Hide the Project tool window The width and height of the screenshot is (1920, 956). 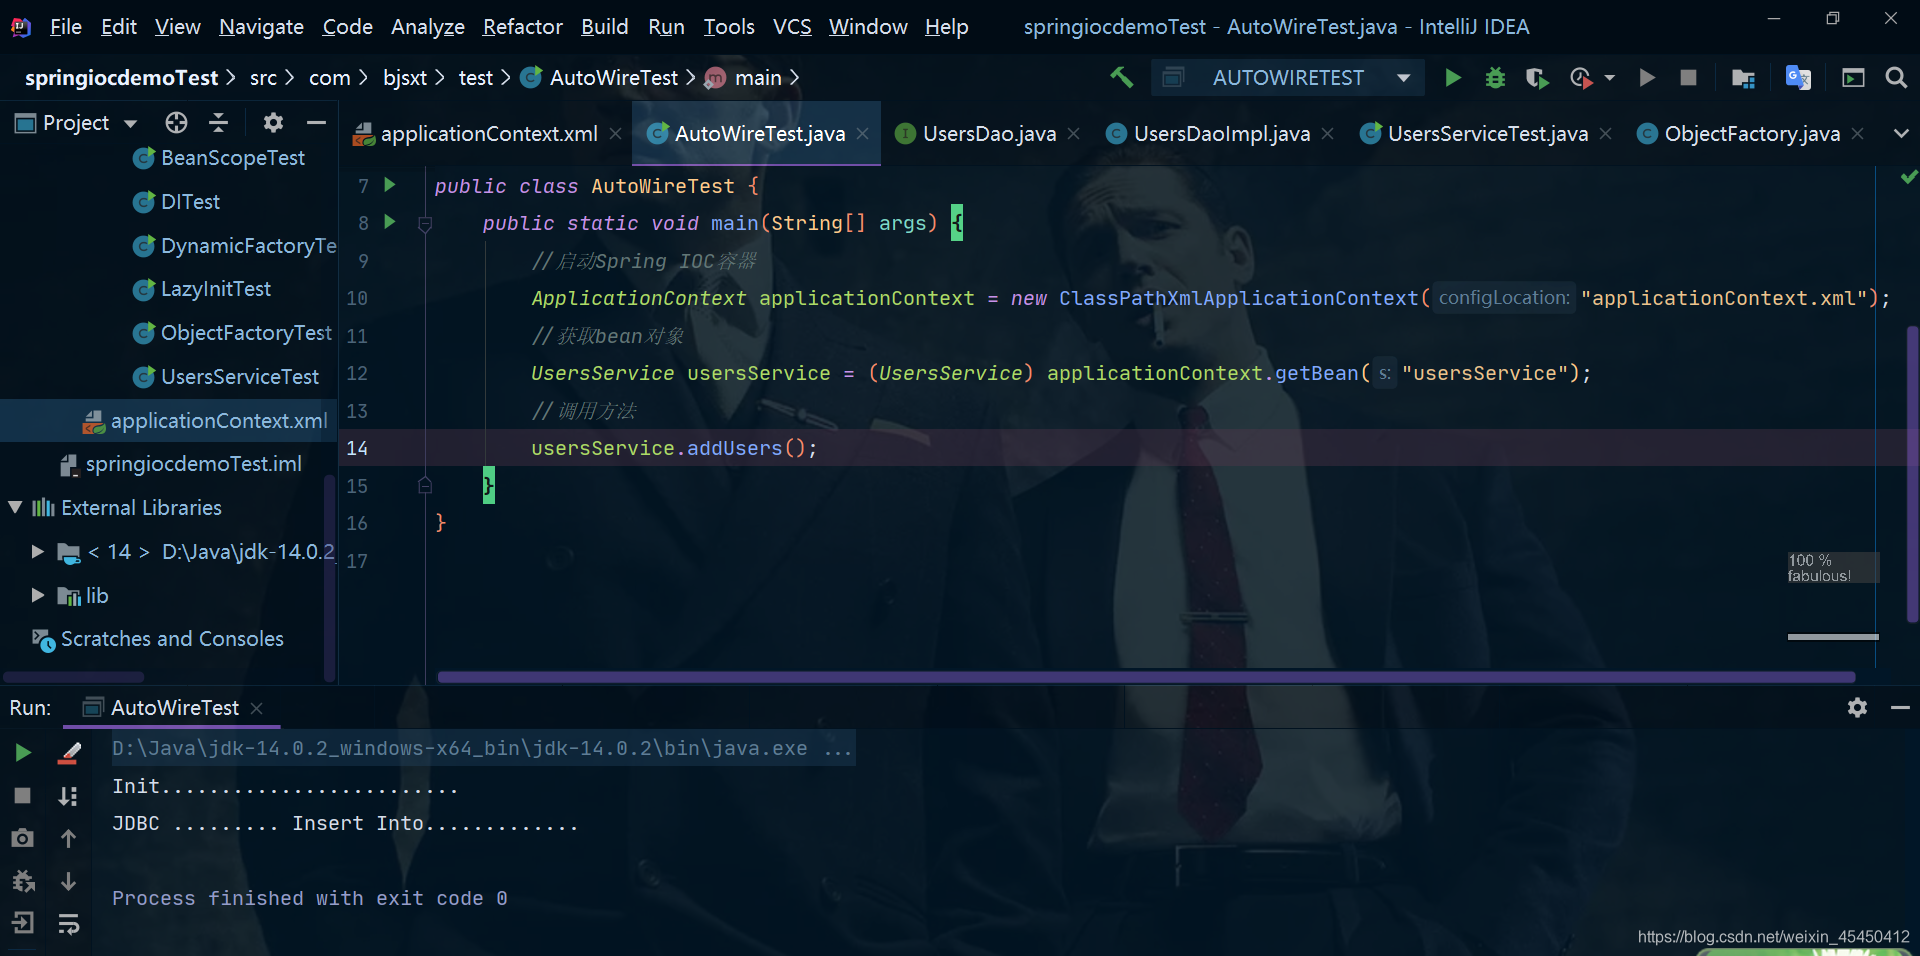point(316,122)
